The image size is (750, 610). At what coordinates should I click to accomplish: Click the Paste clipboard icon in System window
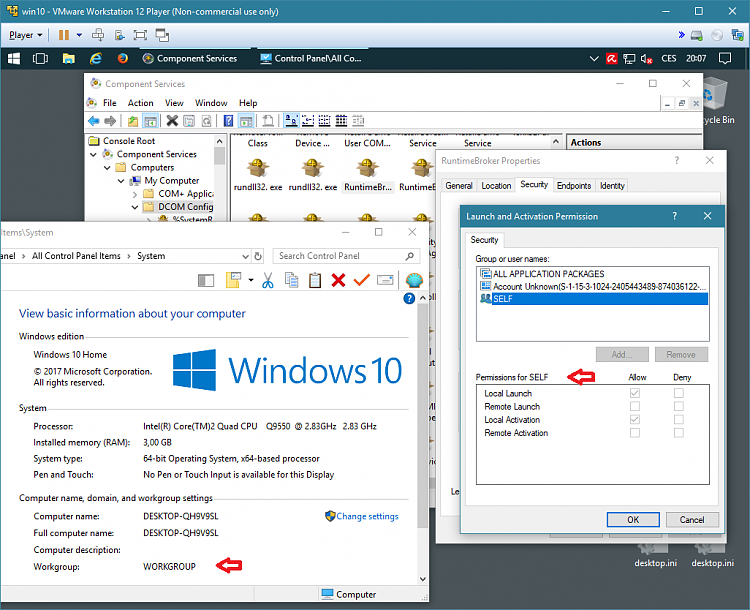(x=315, y=280)
